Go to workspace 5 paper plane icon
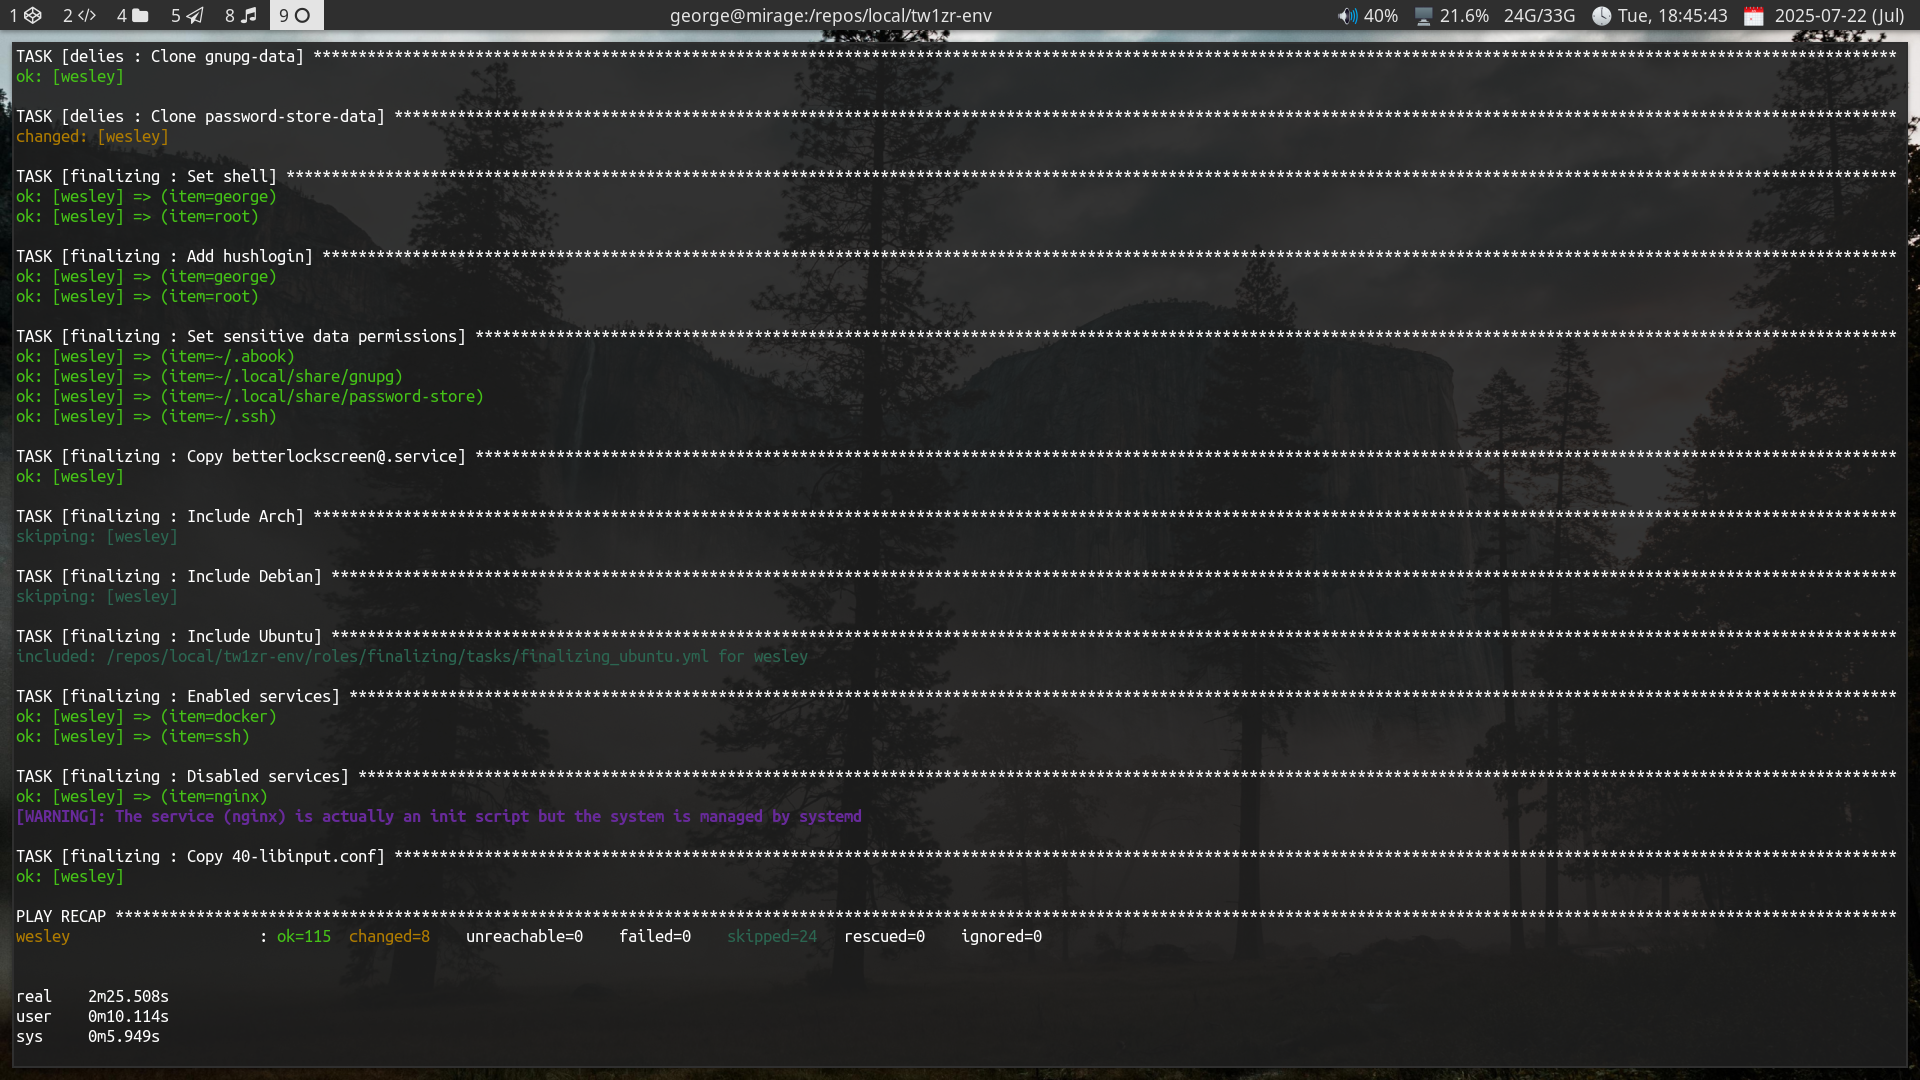1920x1080 pixels. (187, 15)
